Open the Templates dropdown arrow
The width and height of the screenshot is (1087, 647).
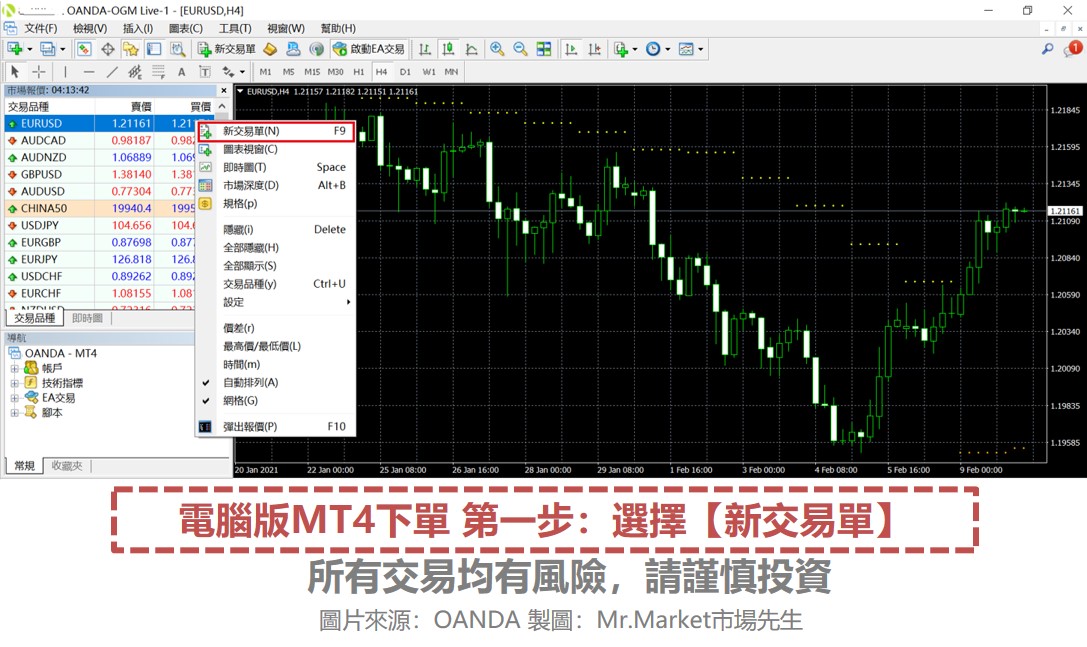[701, 49]
